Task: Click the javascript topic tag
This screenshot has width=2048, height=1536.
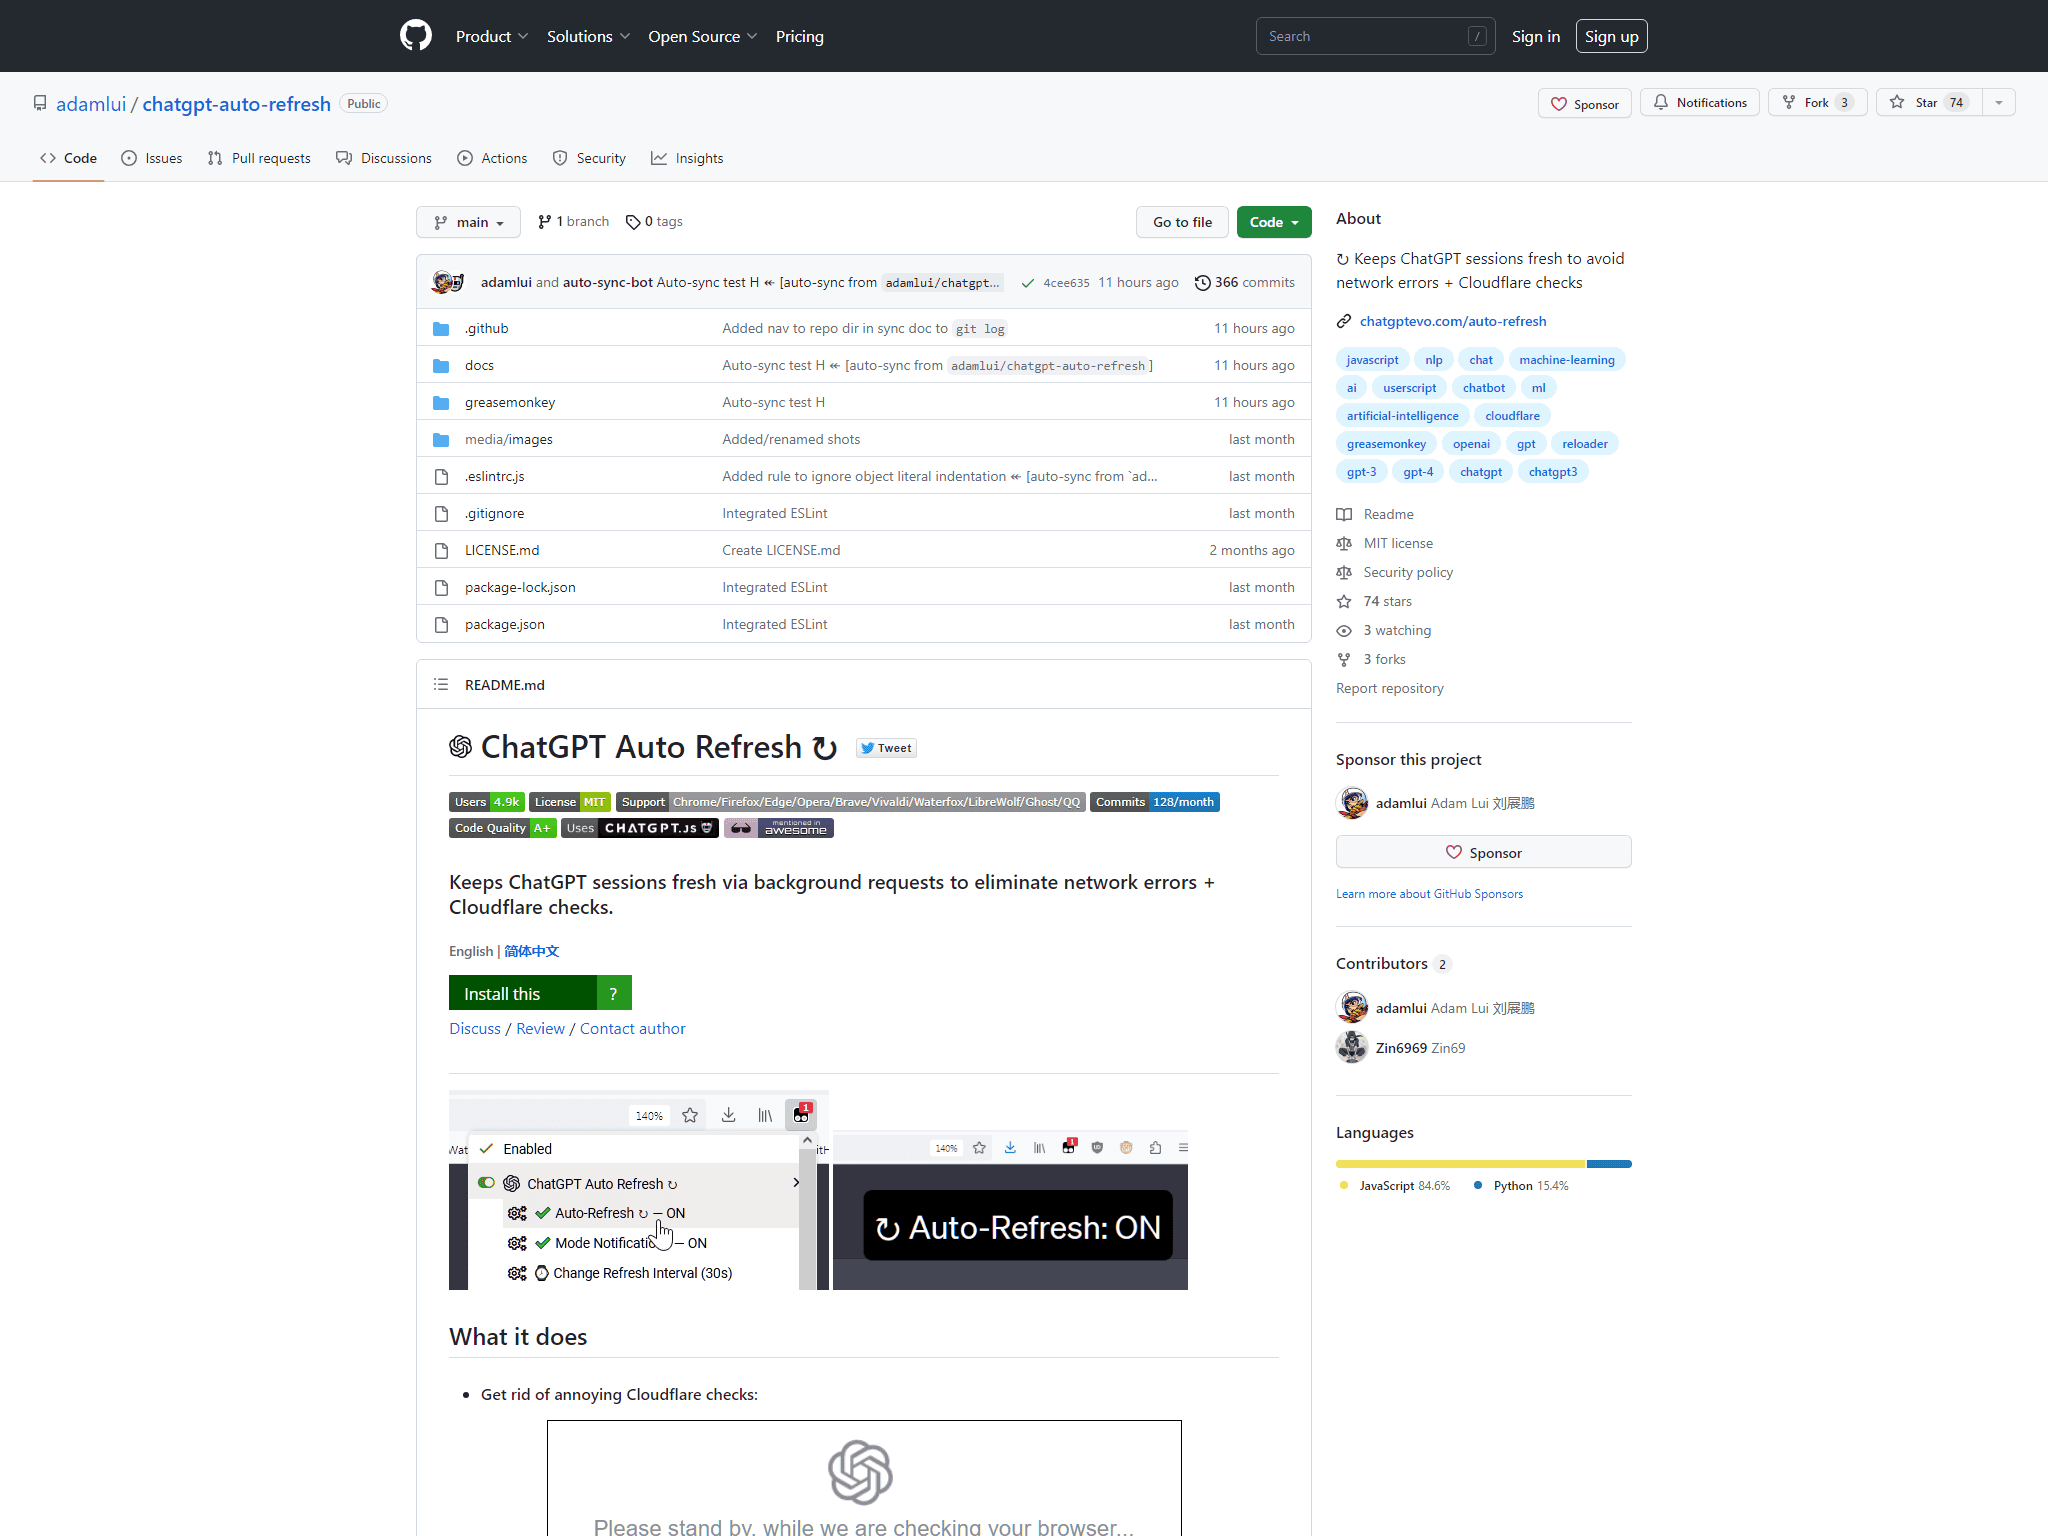Action: click(1372, 360)
